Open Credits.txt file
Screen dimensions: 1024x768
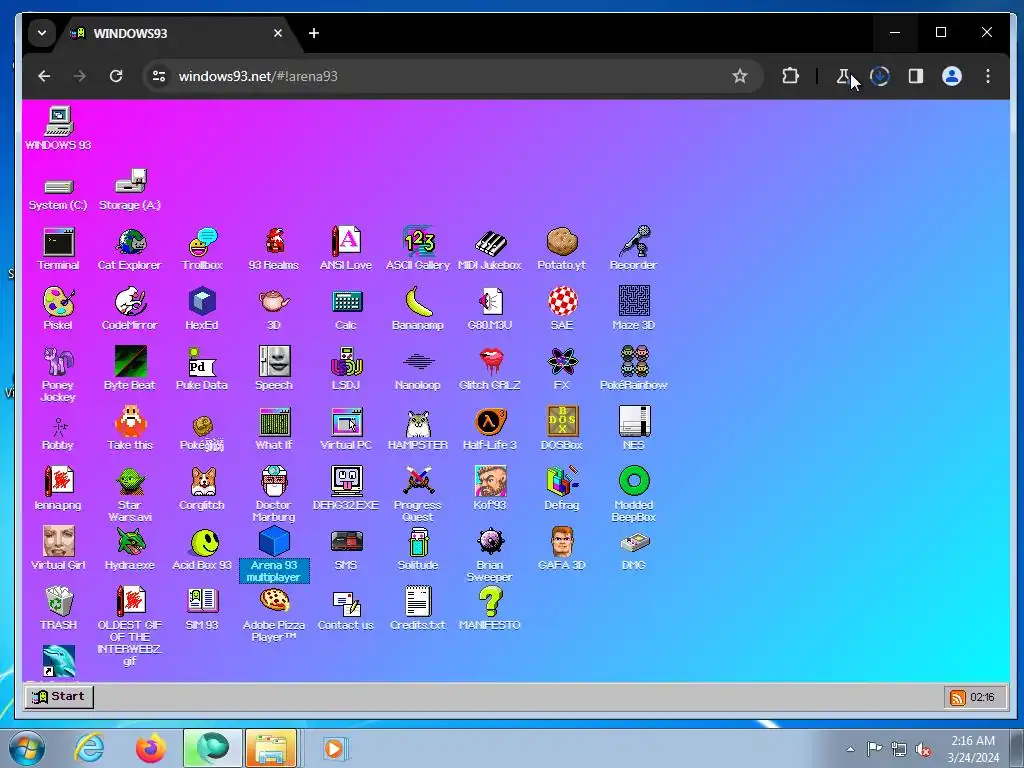point(418,608)
